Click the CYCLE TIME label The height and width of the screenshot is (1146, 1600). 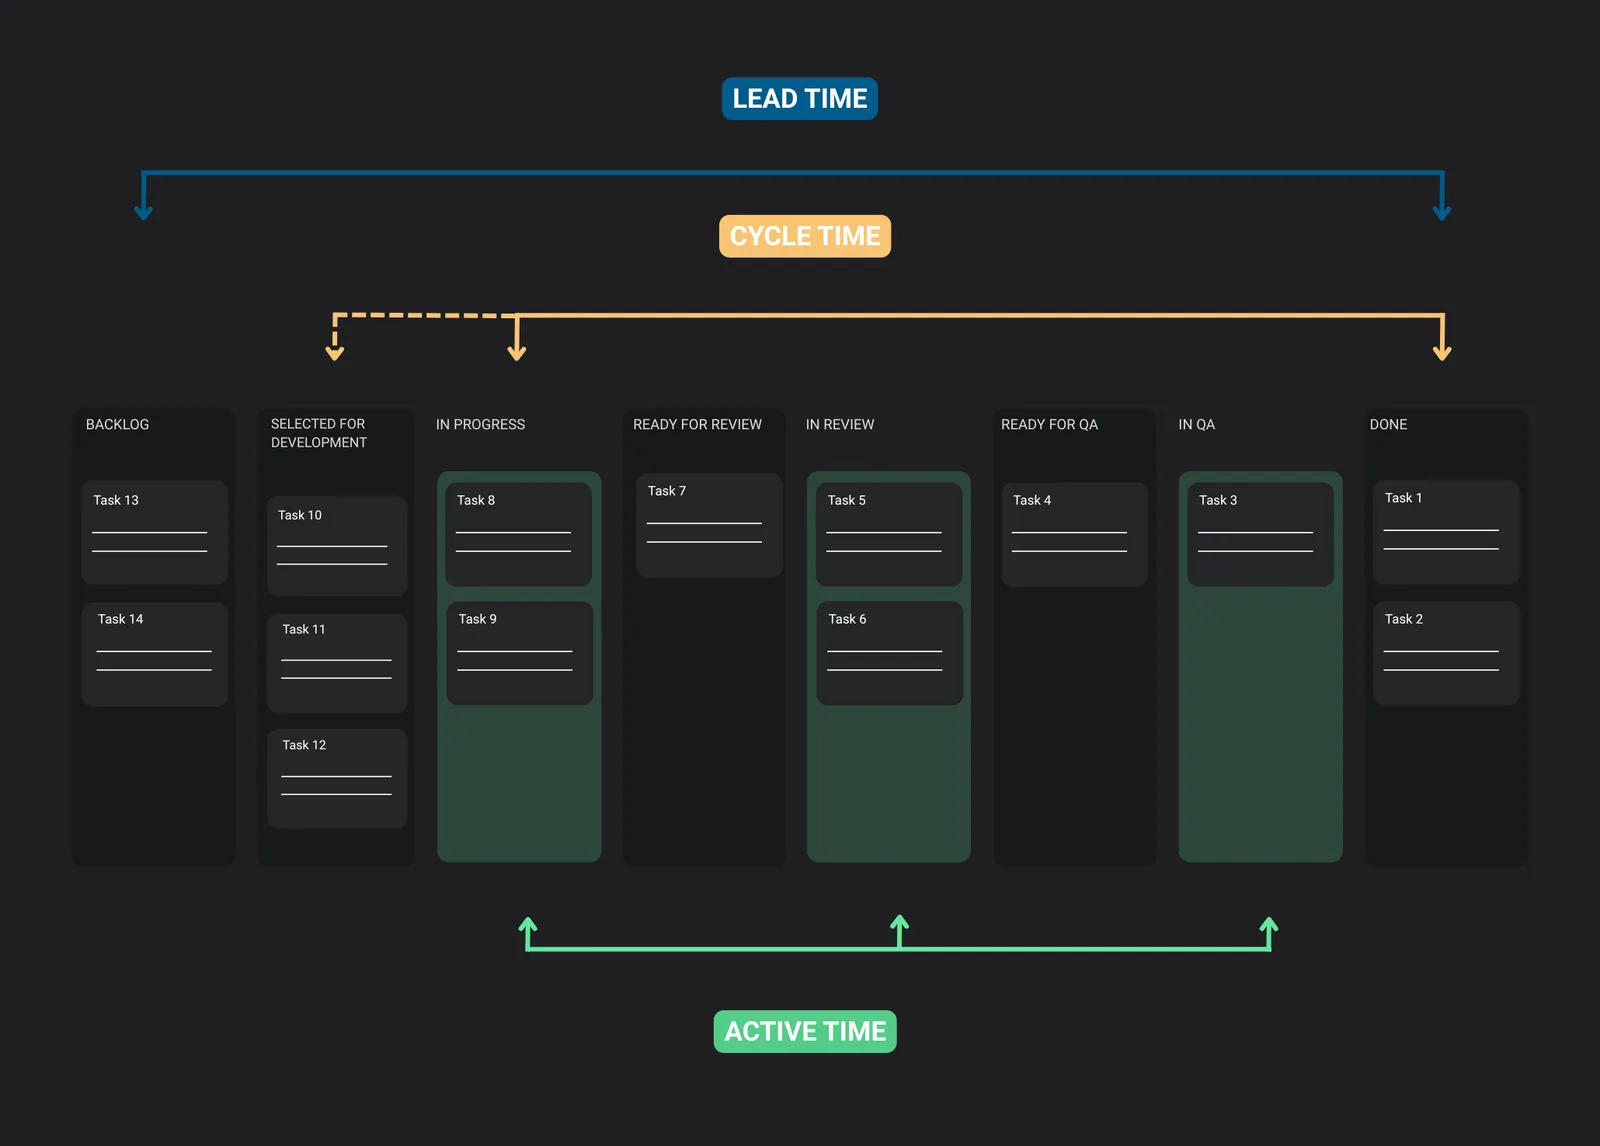point(805,236)
